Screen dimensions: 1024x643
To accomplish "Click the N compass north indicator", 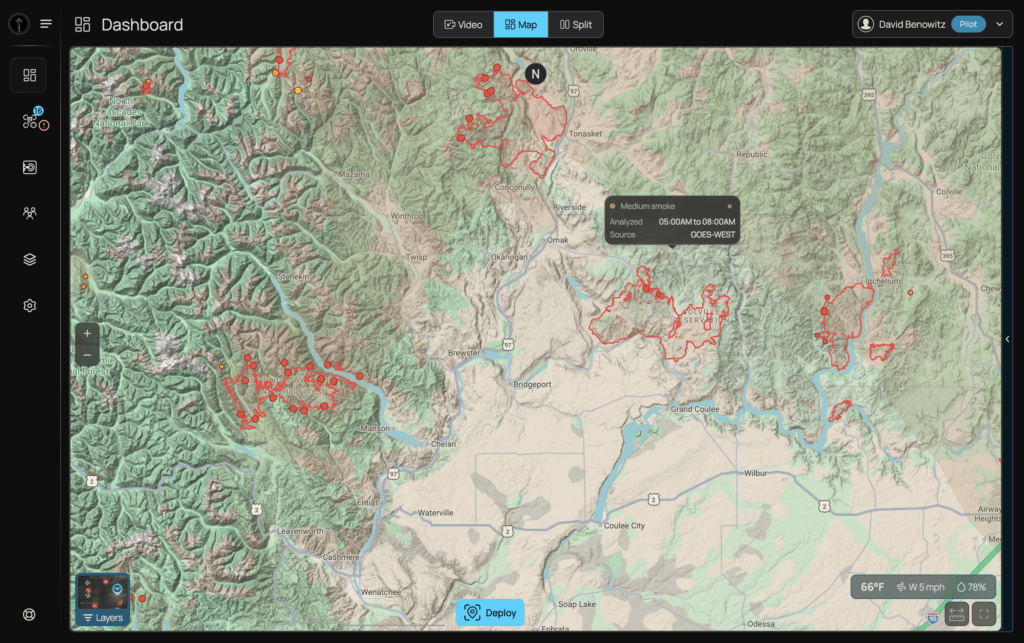I will pyautogui.click(x=536, y=74).
